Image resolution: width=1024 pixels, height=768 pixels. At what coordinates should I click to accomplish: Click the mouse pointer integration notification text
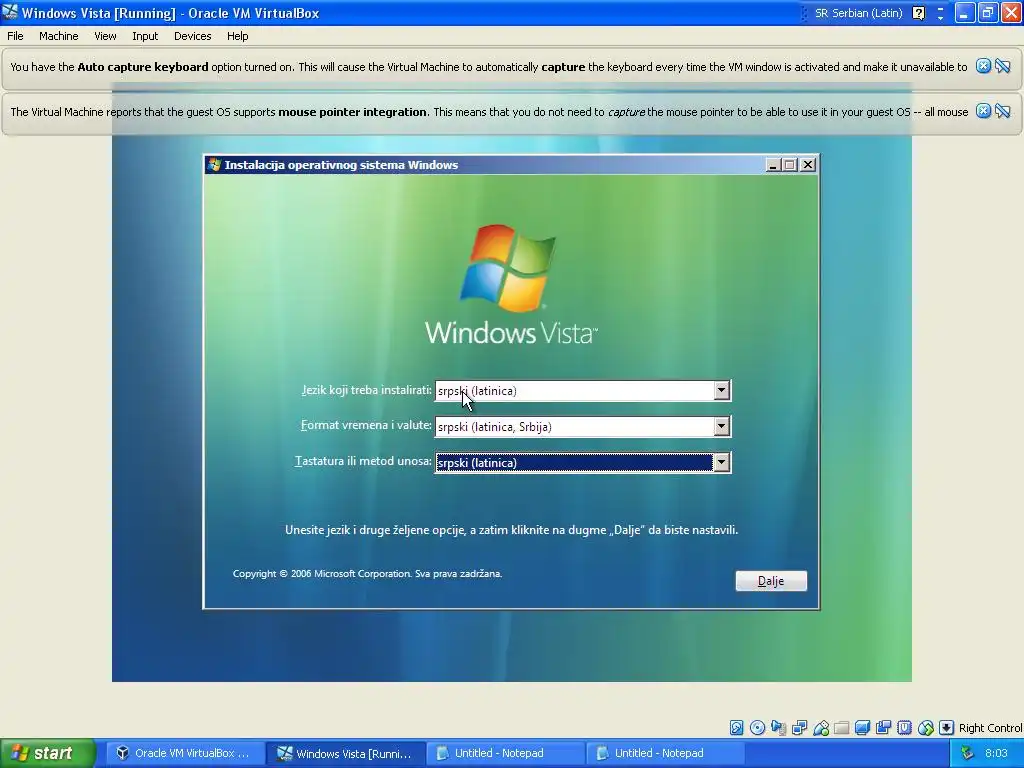489,112
